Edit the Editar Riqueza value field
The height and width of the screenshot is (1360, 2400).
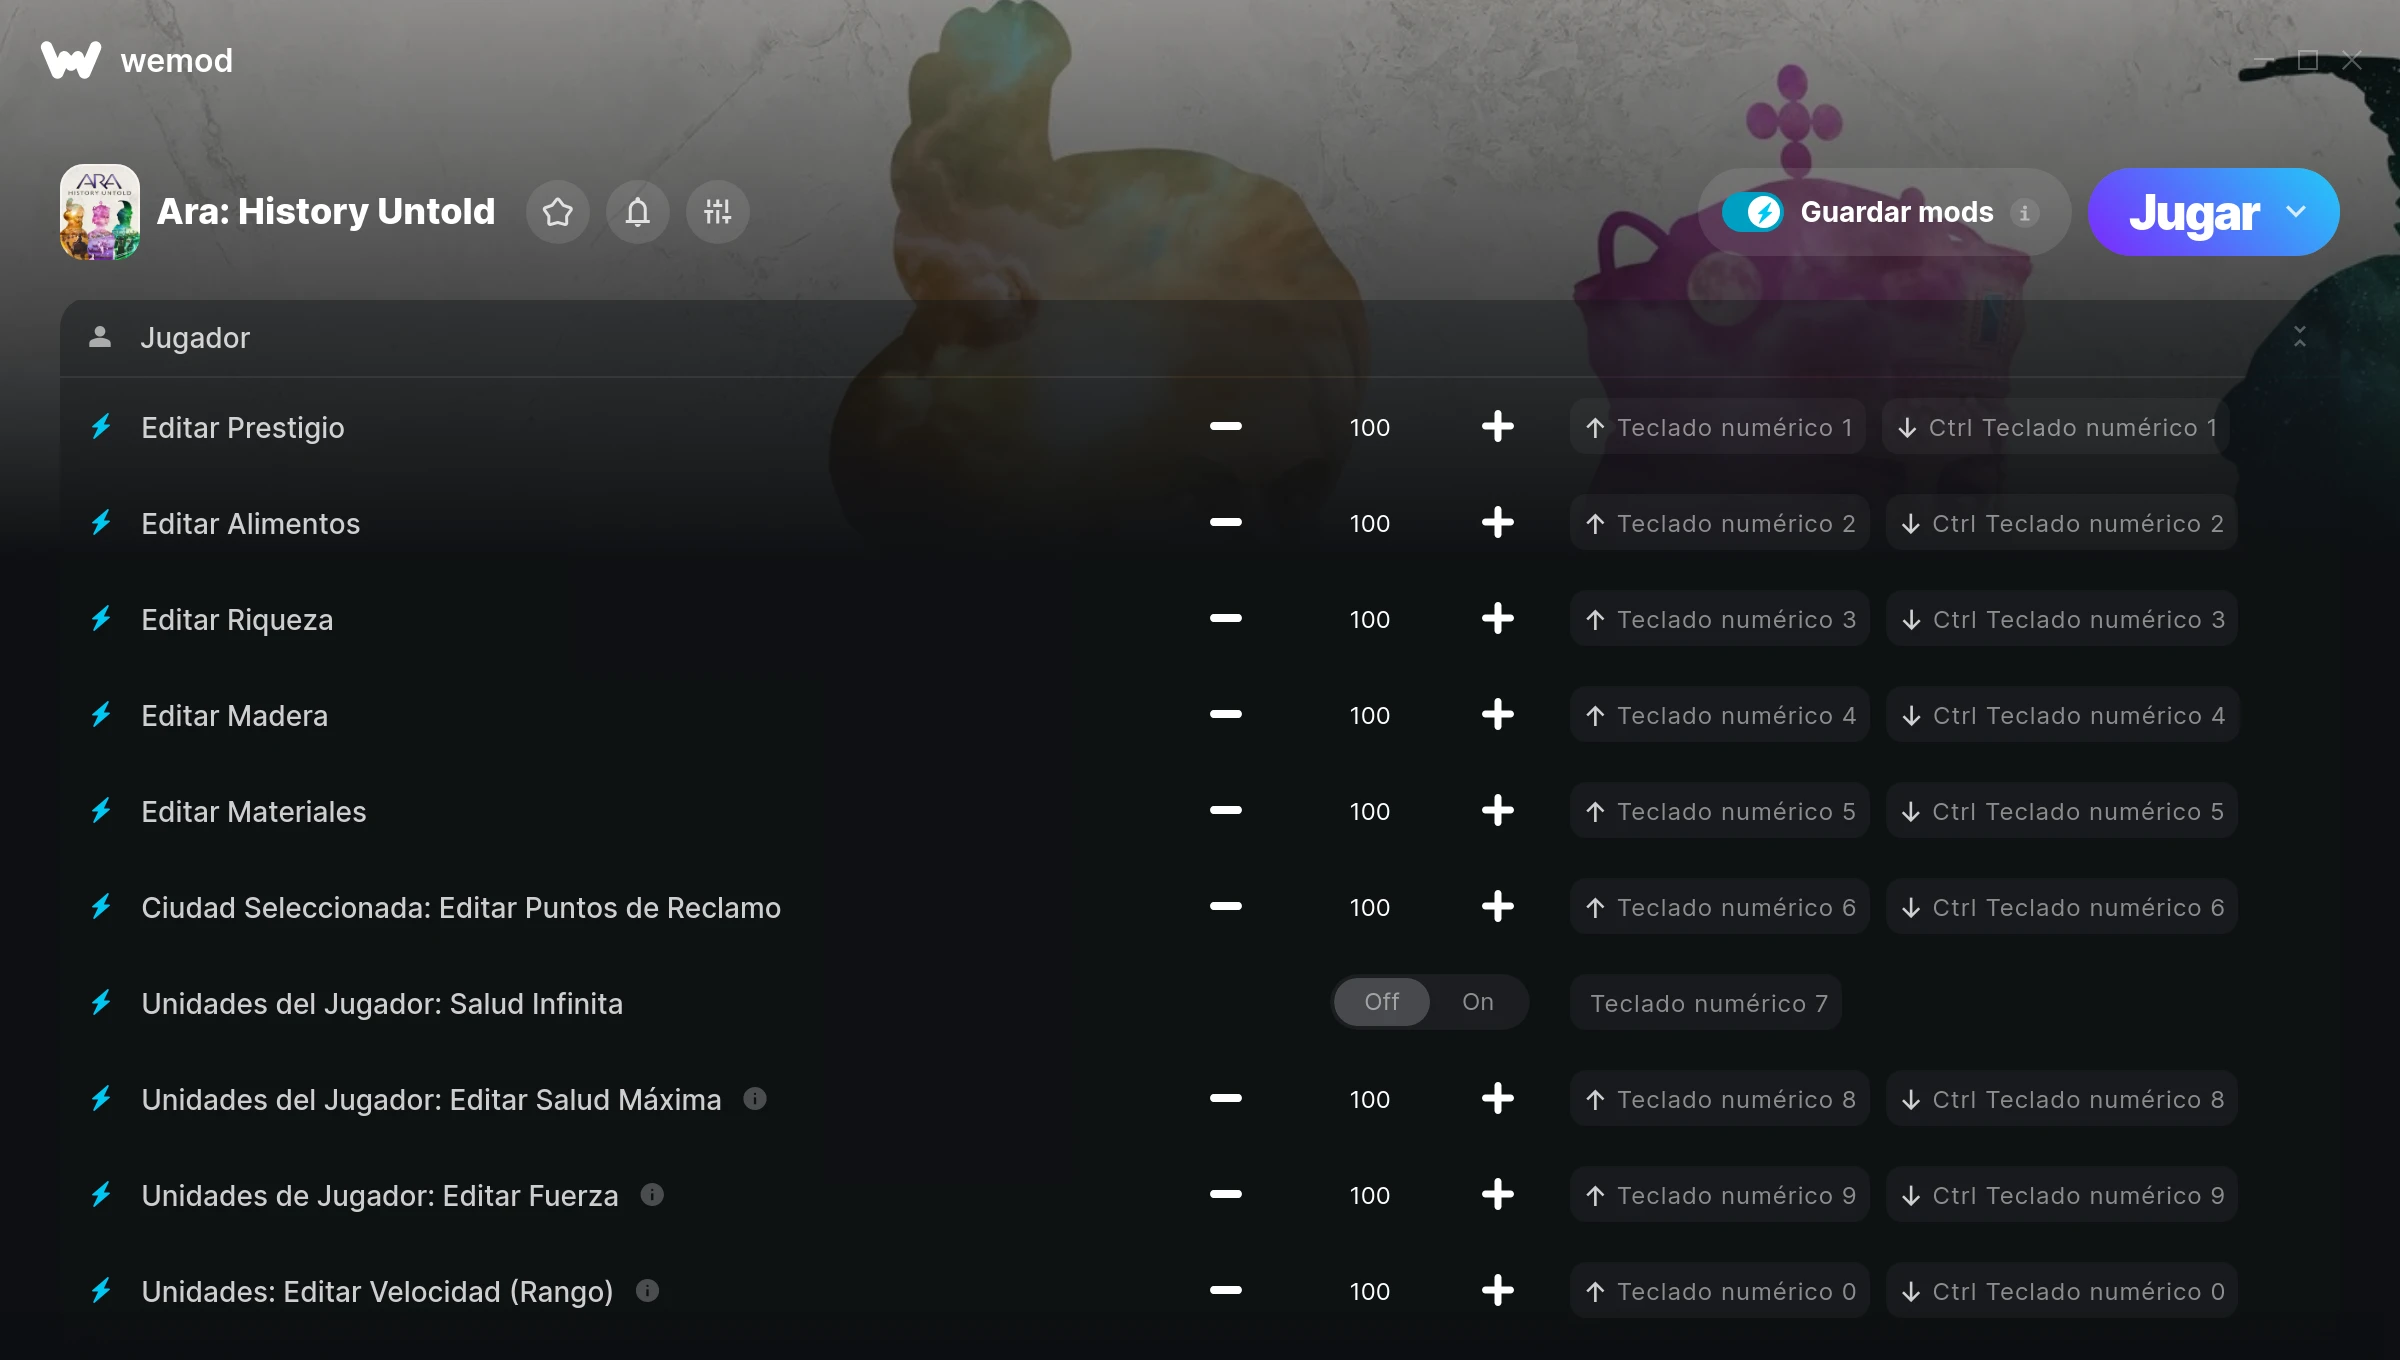tap(1369, 620)
